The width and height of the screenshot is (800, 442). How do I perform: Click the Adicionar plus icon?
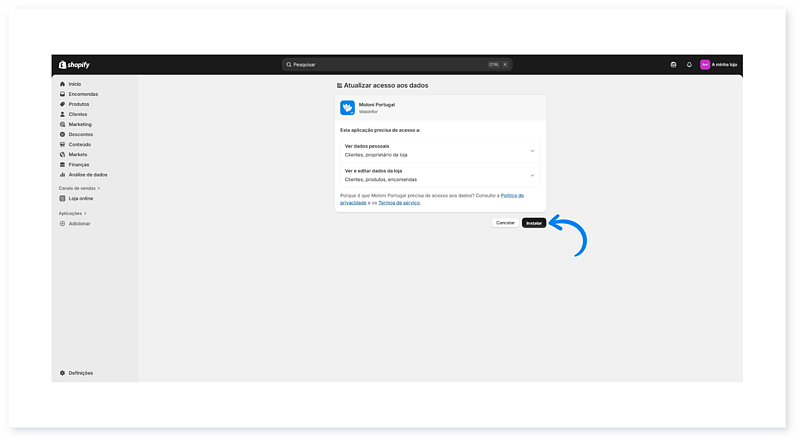[x=62, y=223]
